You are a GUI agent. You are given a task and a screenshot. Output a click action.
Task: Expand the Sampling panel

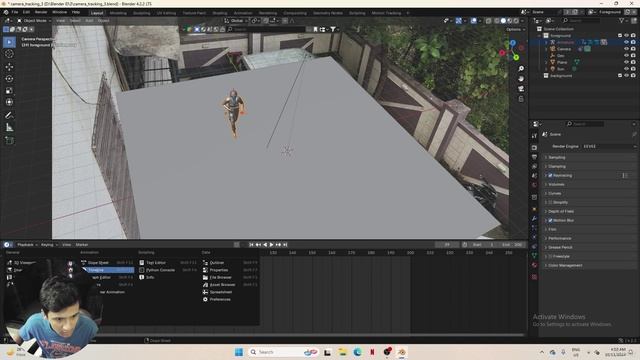coord(590,158)
